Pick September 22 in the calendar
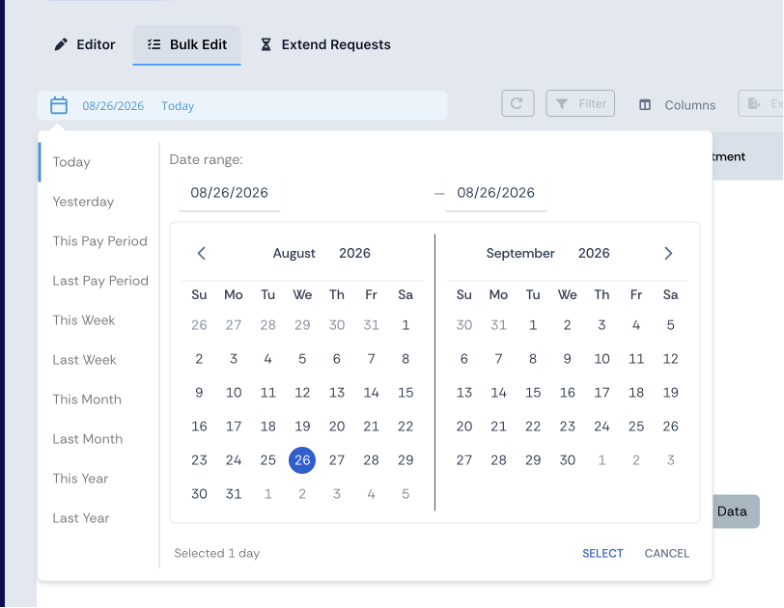 [533, 426]
